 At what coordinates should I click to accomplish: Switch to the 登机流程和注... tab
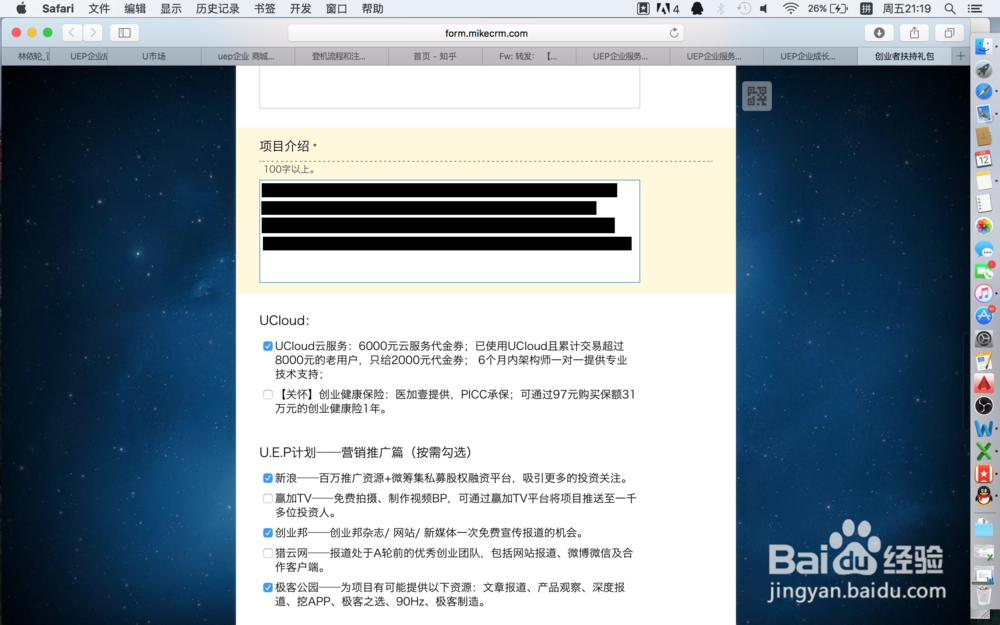click(x=341, y=56)
